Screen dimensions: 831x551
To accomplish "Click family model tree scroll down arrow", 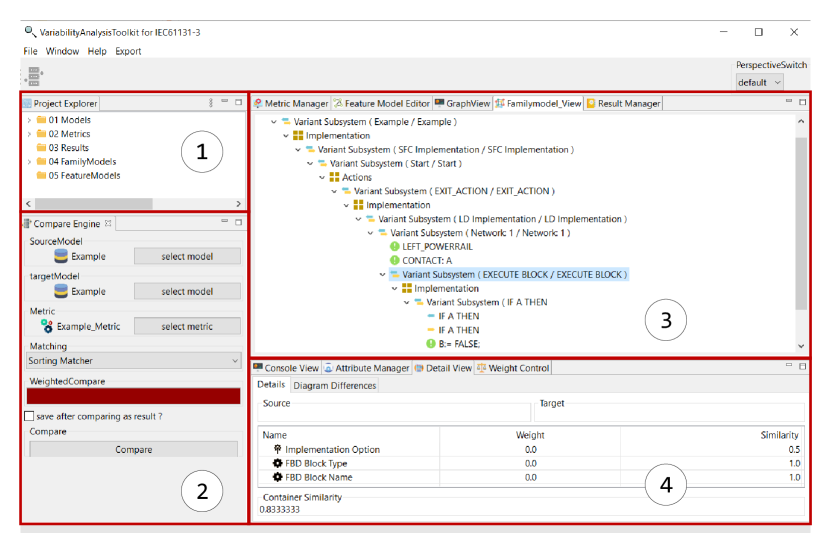I will 801,346.
